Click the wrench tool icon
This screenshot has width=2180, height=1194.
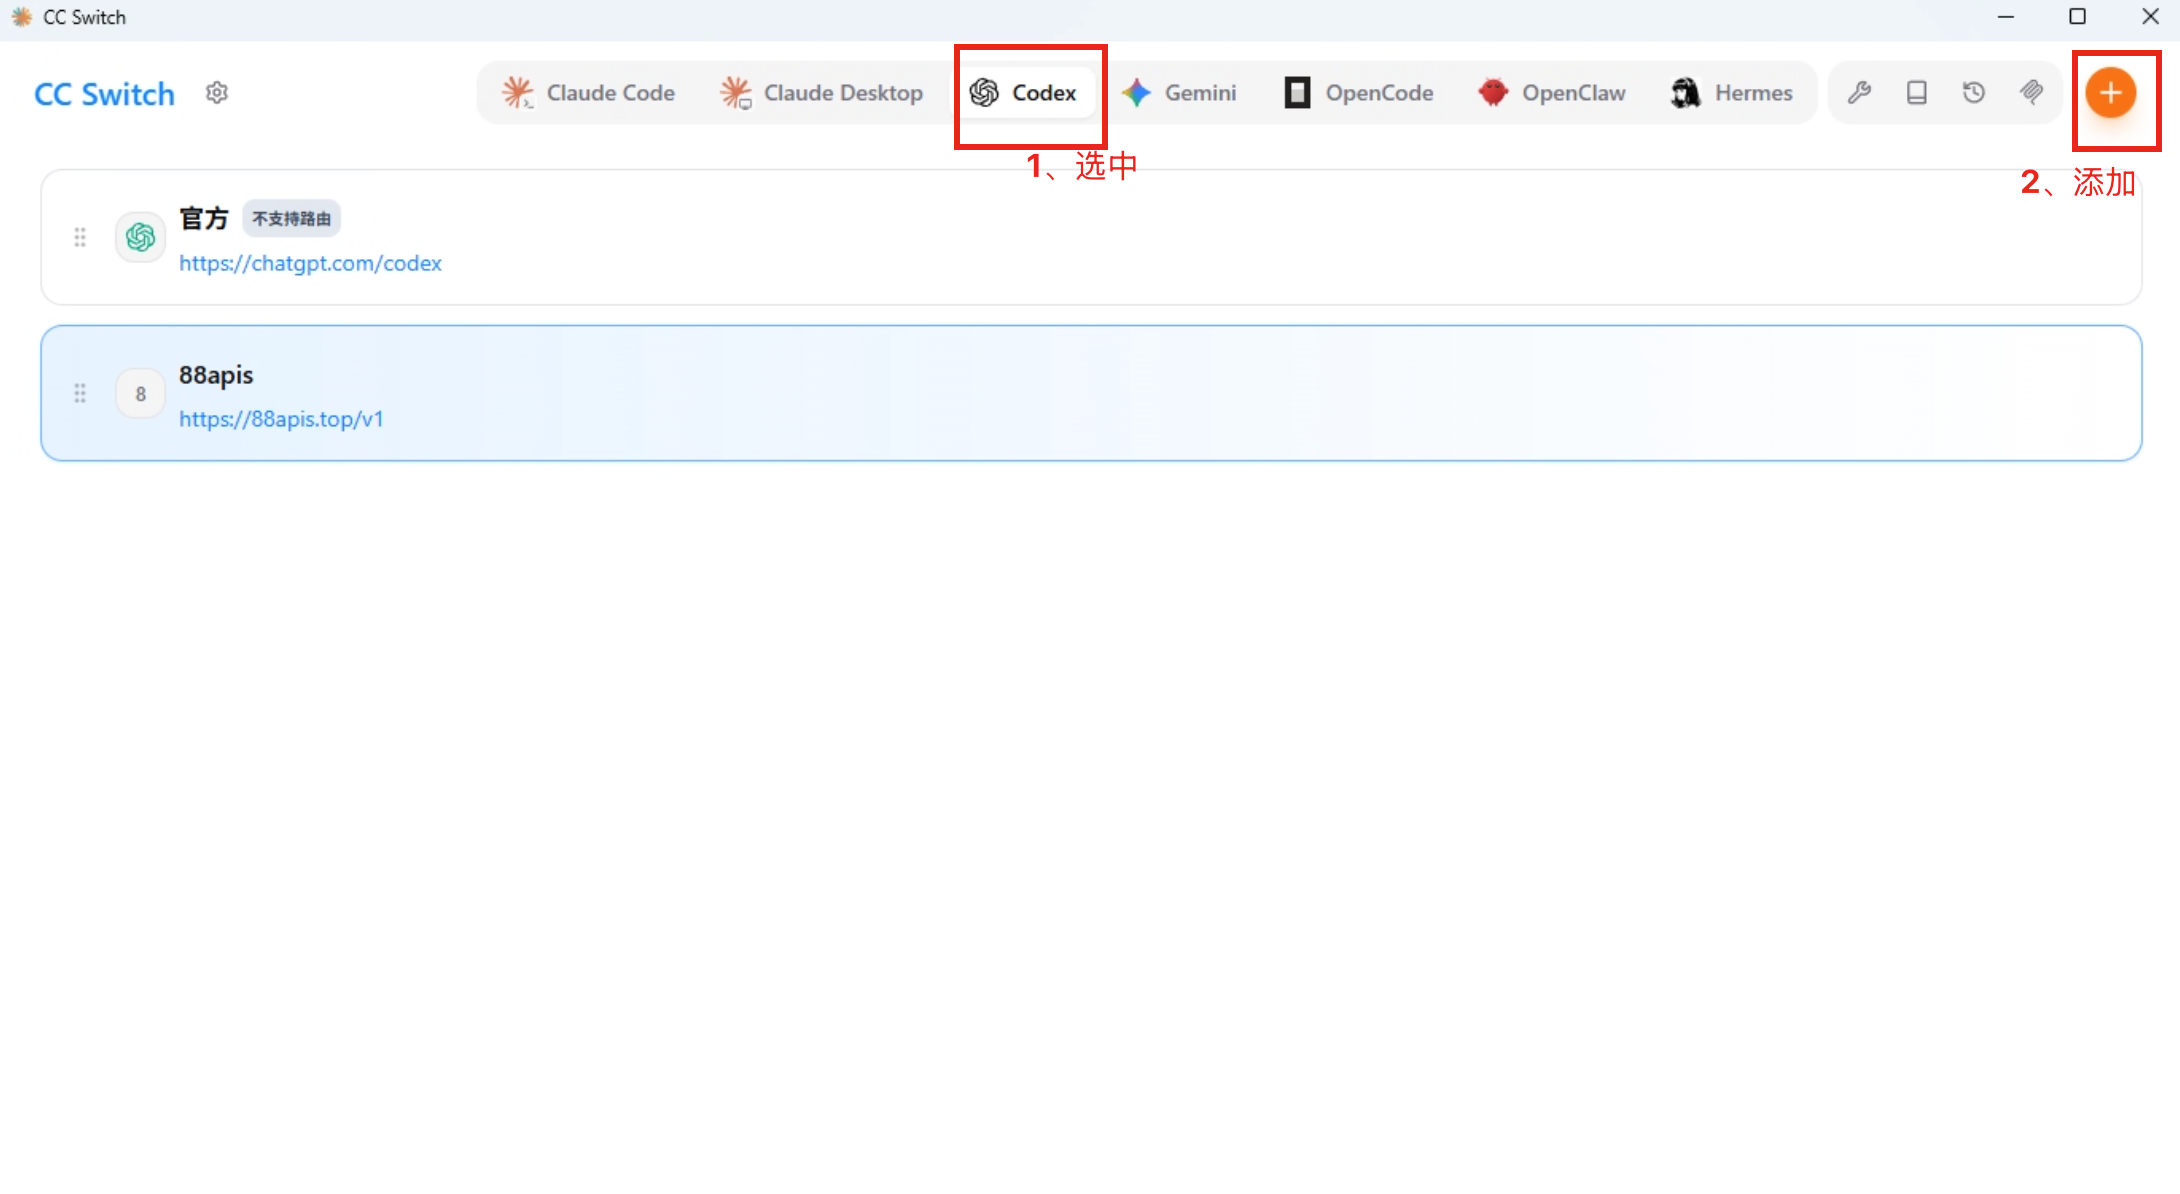1859,93
